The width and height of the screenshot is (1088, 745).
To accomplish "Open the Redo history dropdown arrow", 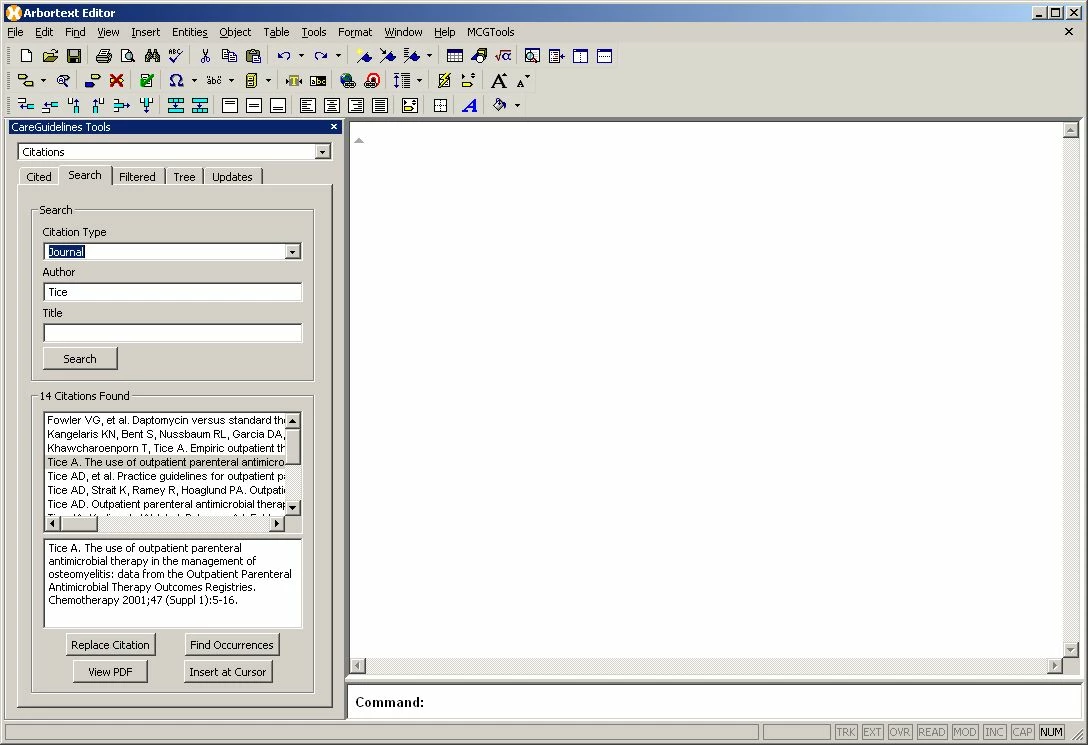I will [339, 56].
